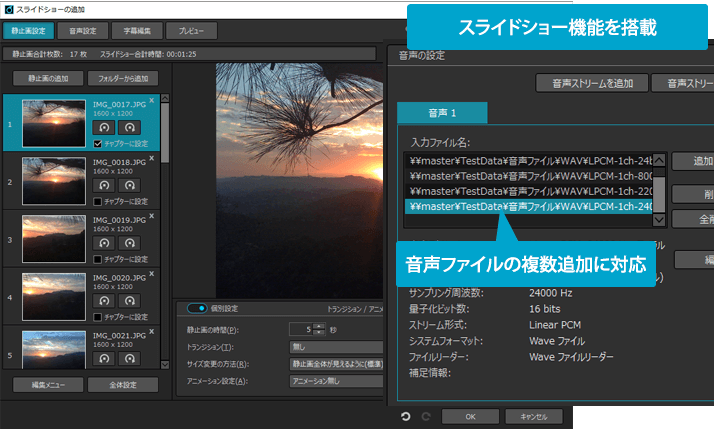Click the フォルダーから追加 button

pos(123,78)
